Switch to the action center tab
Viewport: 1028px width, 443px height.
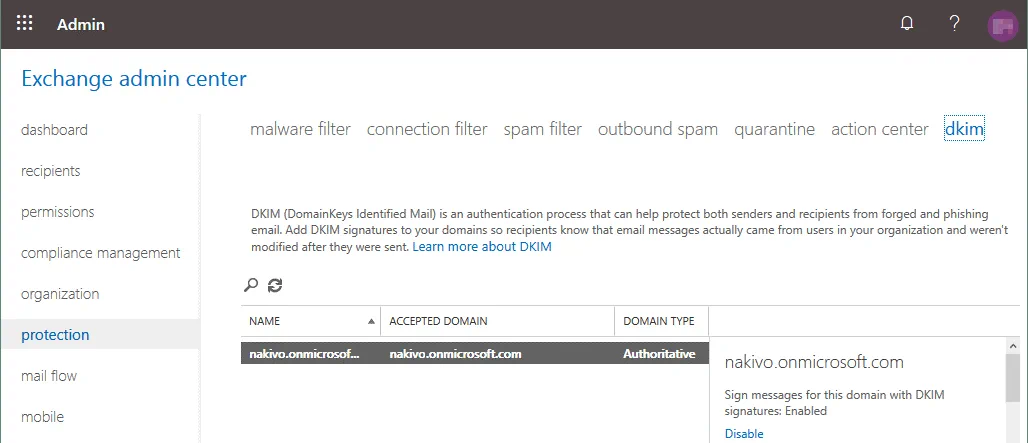coord(879,129)
